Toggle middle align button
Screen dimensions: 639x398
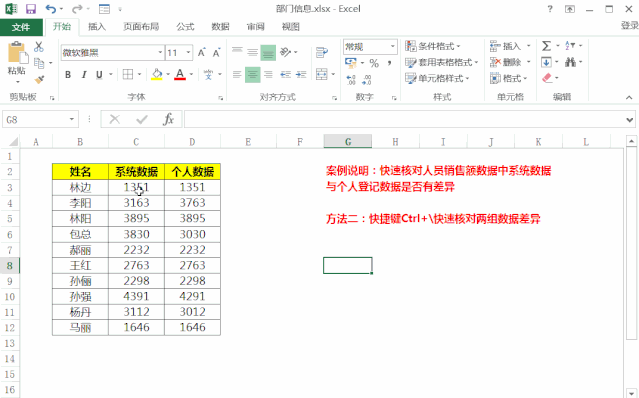(x=253, y=52)
